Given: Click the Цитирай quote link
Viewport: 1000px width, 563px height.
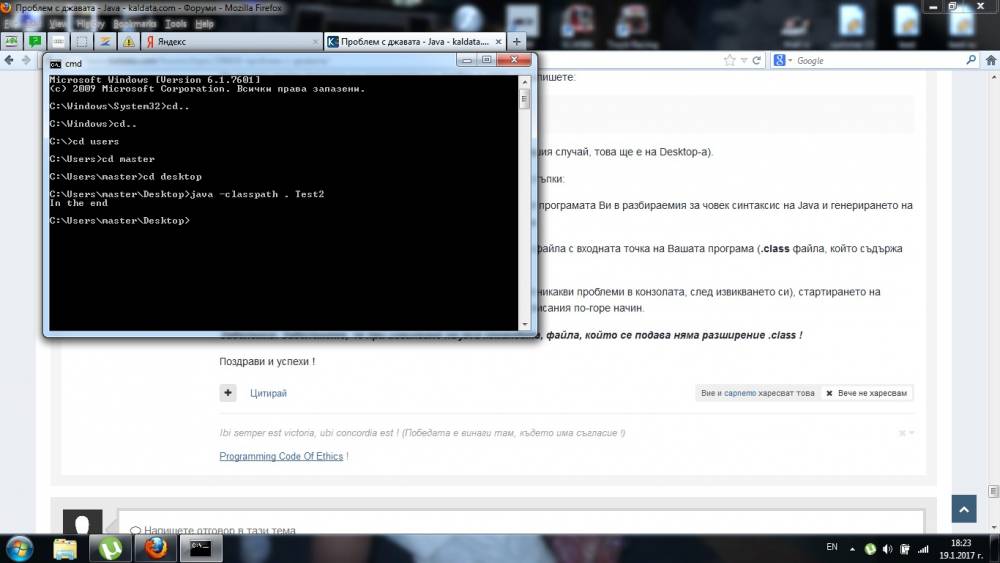Looking at the screenshot, I should (268, 393).
